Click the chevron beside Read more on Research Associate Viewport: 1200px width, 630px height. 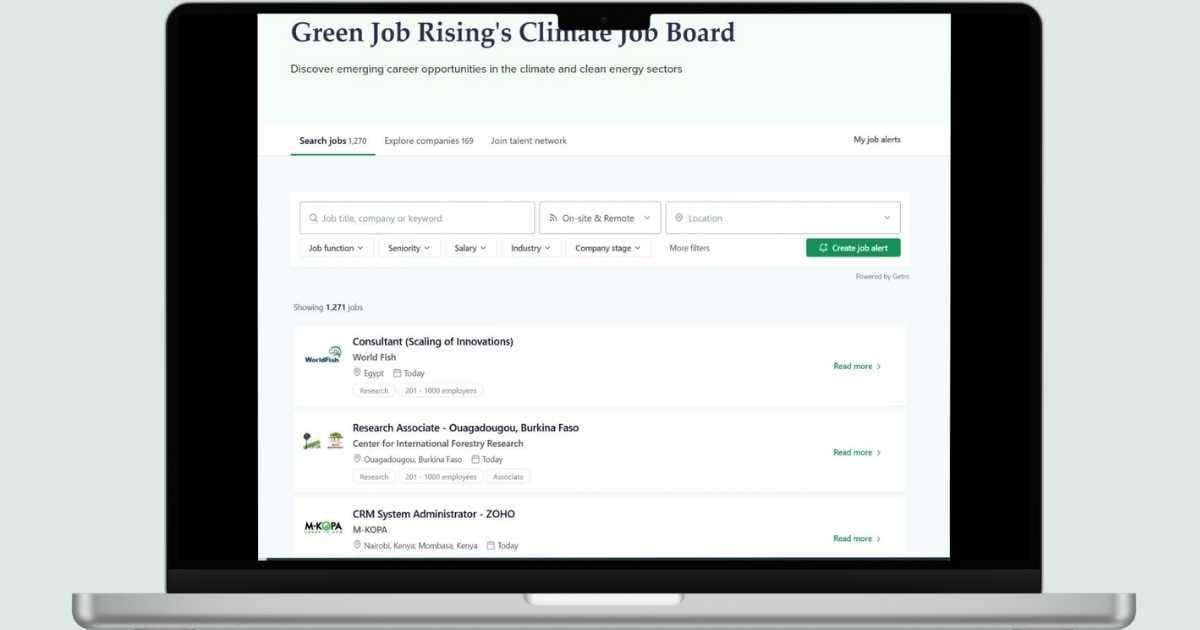coord(879,452)
